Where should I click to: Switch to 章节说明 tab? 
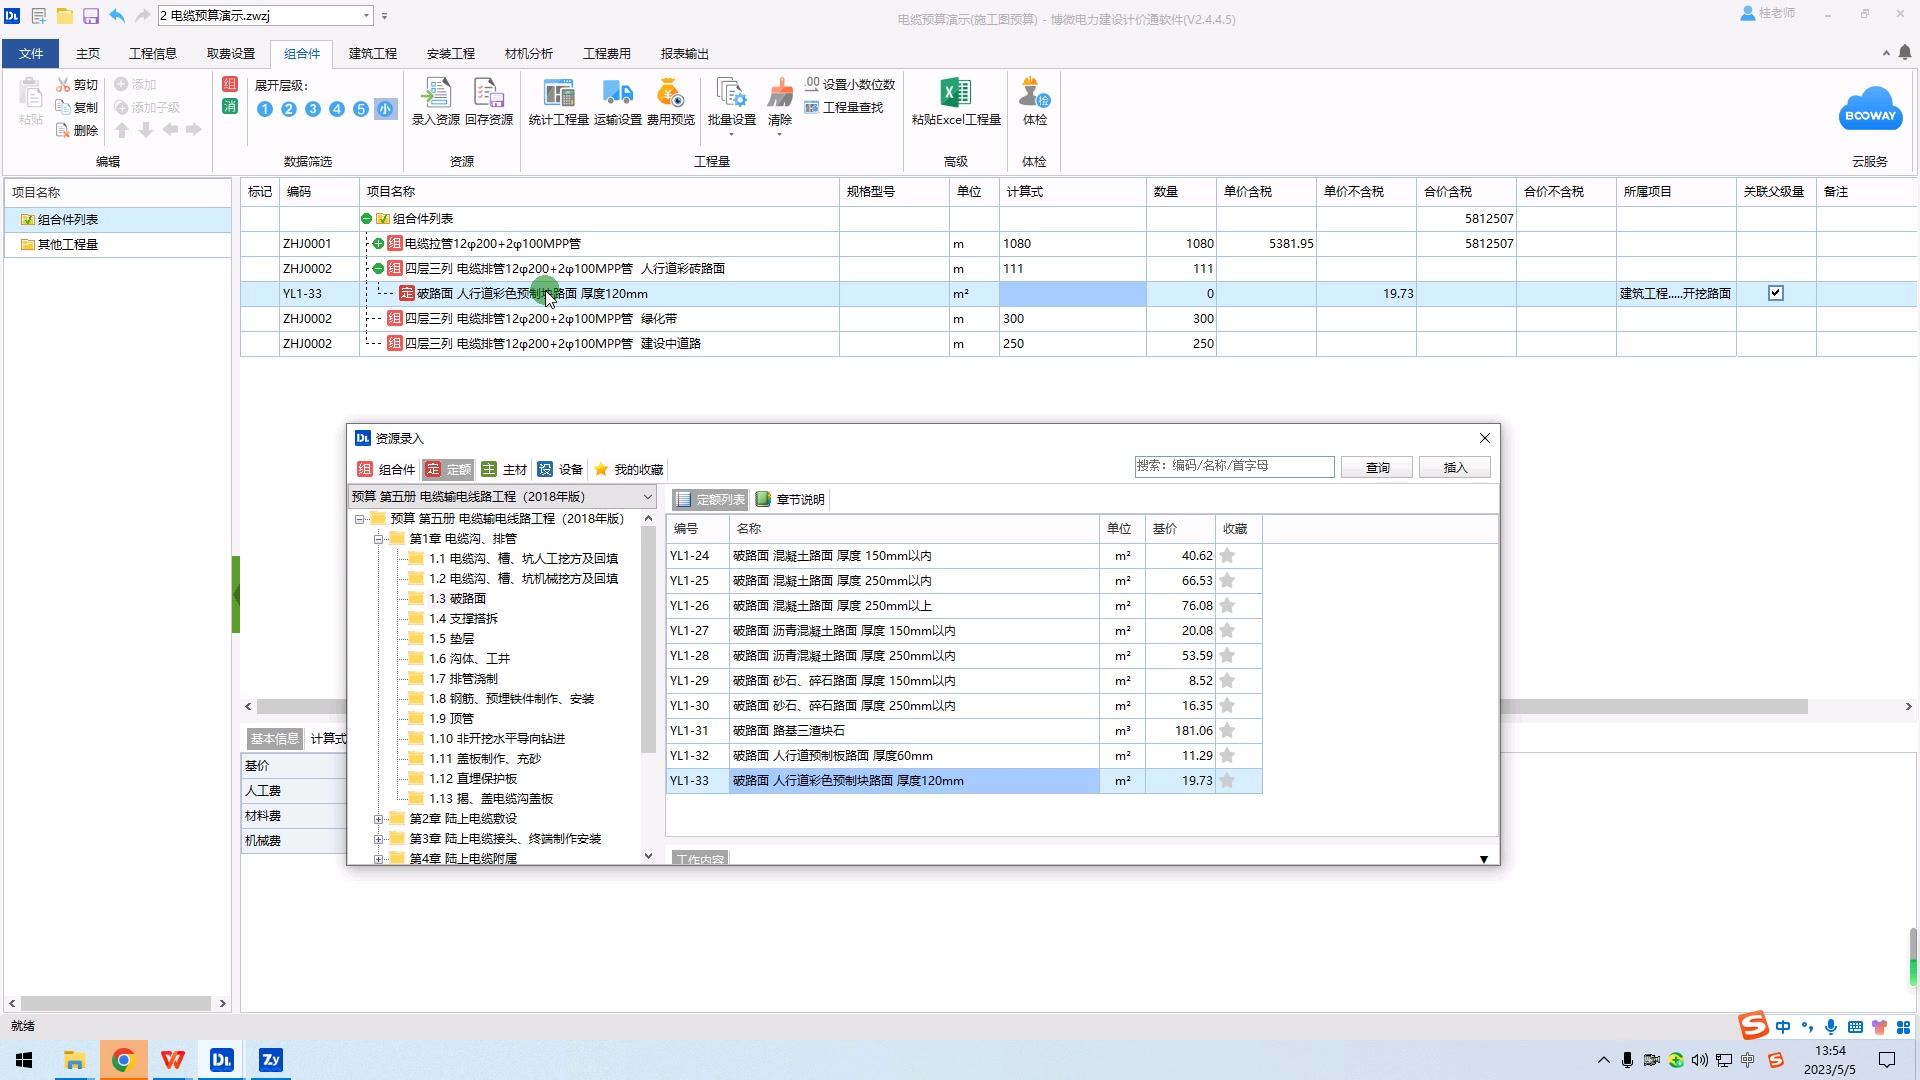coord(790,500)
